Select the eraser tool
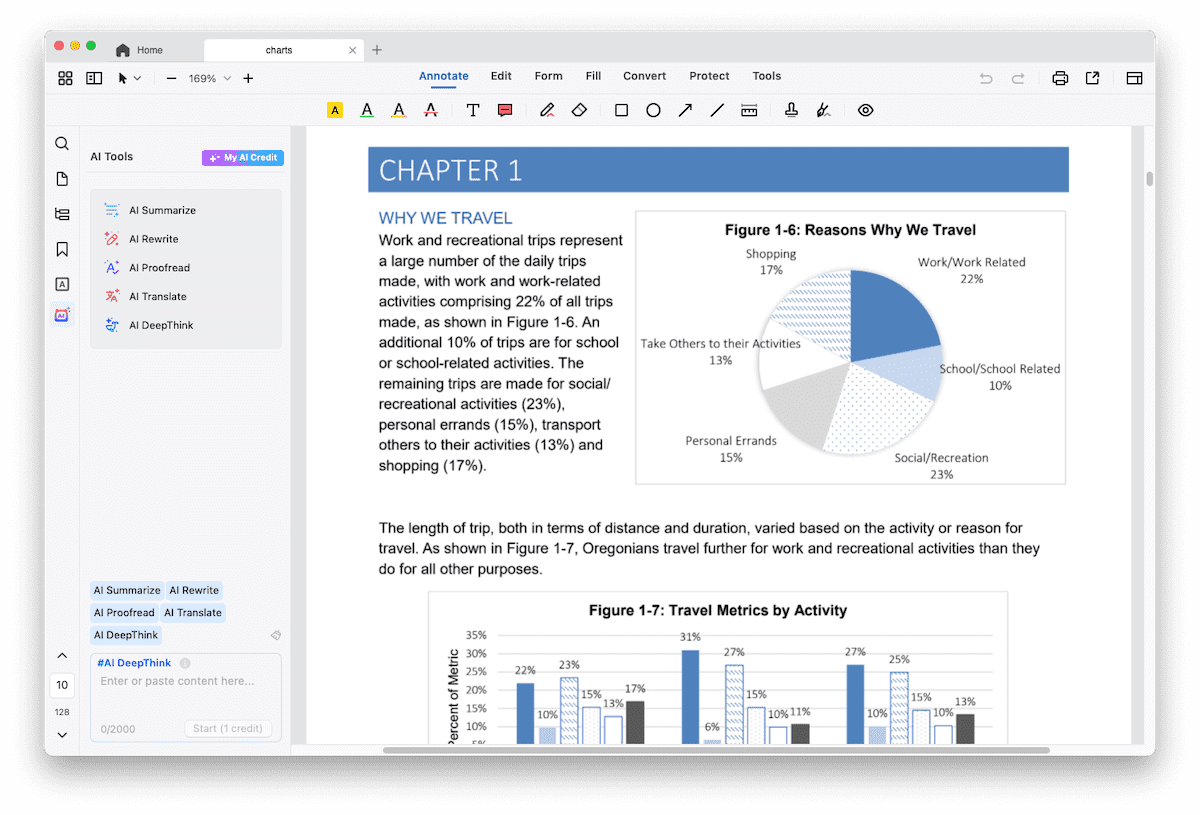Viewport: 1200px width, 815px height. coord(579,110)
